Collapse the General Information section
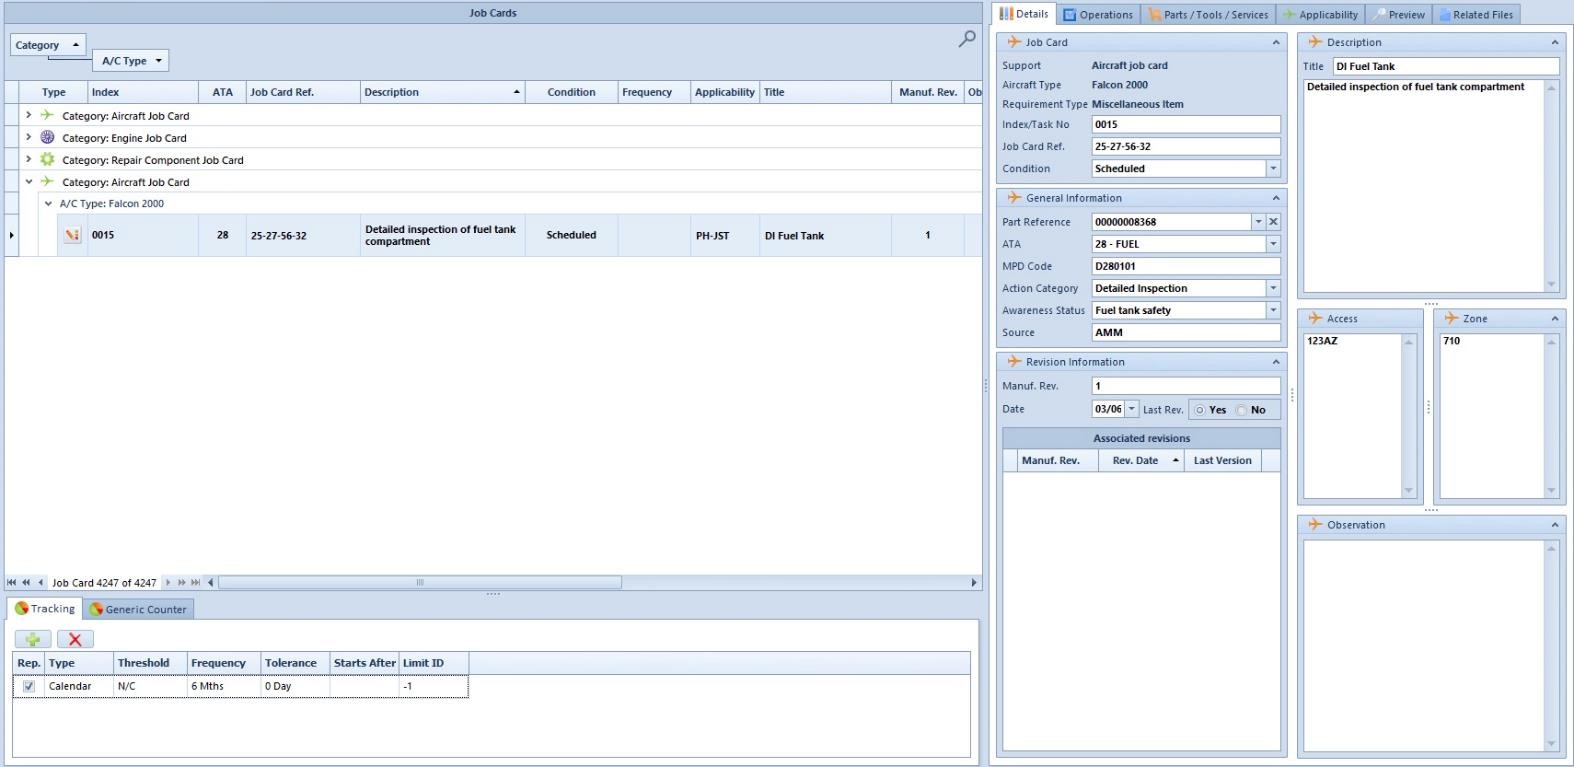 click(1275, 198)
